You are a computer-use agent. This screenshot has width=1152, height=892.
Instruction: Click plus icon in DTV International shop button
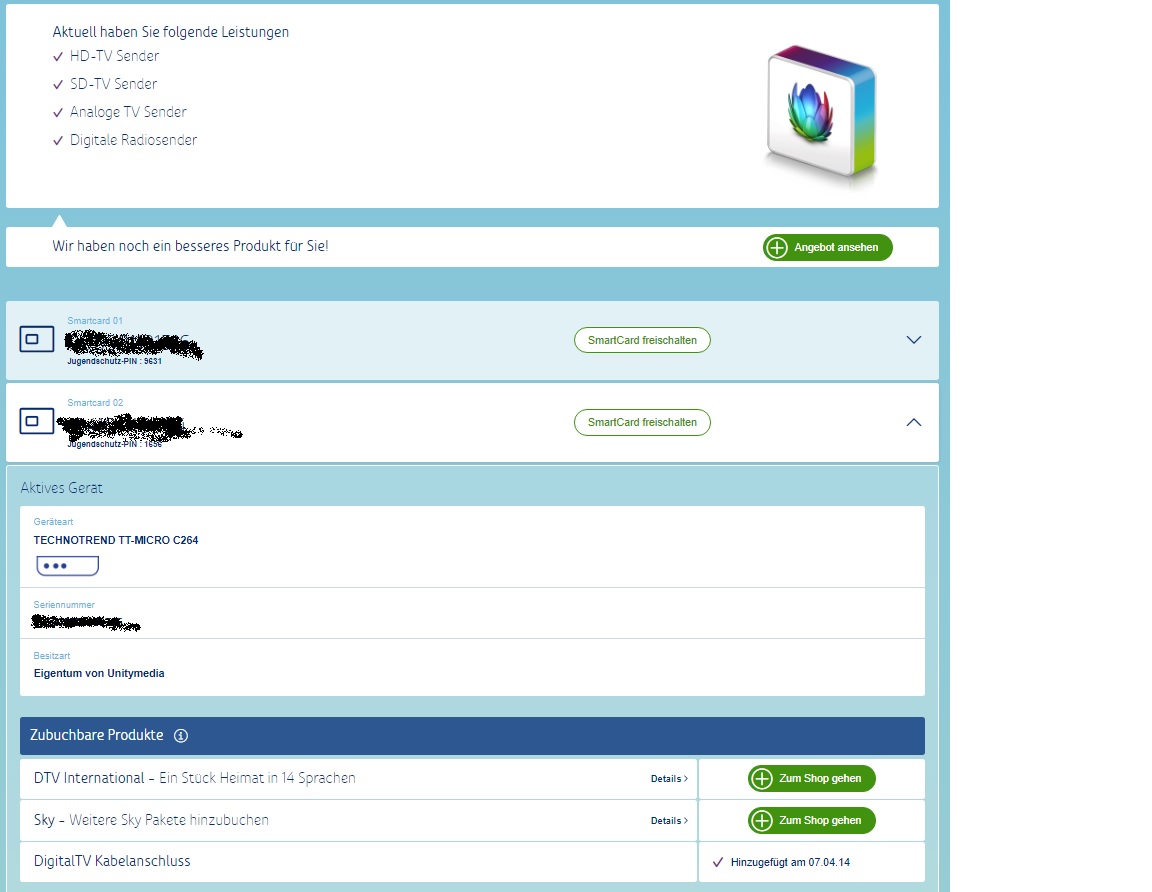tap(762, 779)
